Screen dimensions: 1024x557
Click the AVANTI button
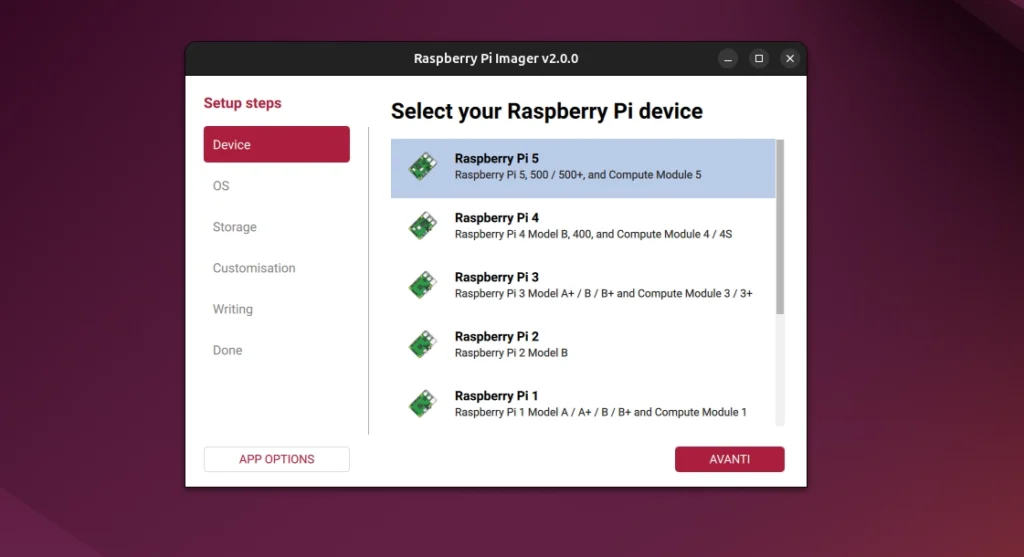(x=729, y=459)
